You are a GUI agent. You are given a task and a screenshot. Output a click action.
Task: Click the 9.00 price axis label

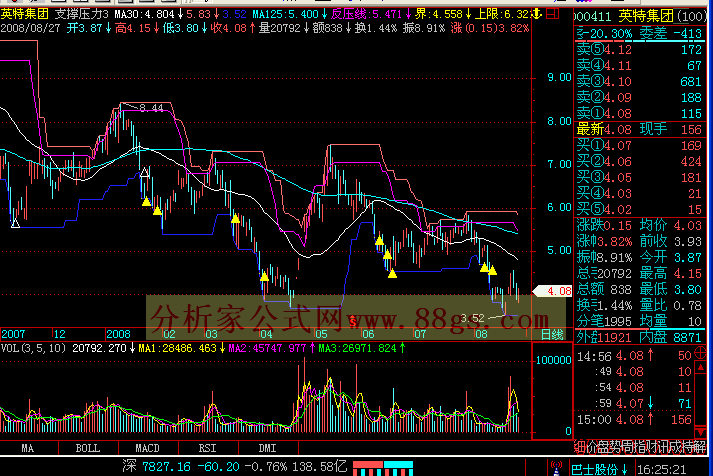click(x=559, y=77)
